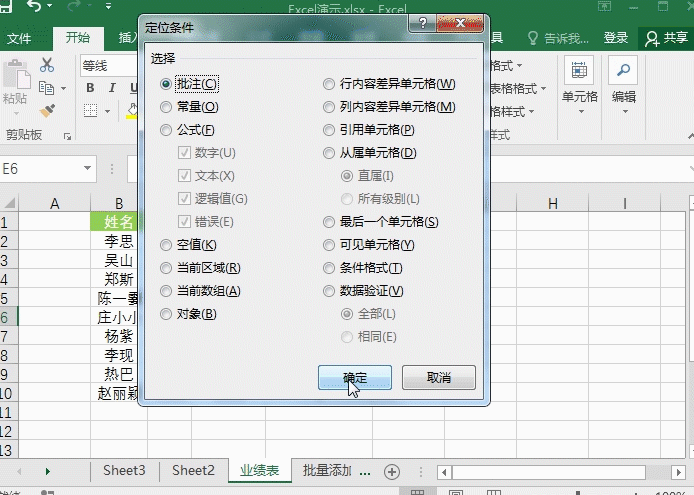Screen dimensions: 694x495
Task: Expand the 单元格 dropdown arrow
Action: tap(581, 112)
